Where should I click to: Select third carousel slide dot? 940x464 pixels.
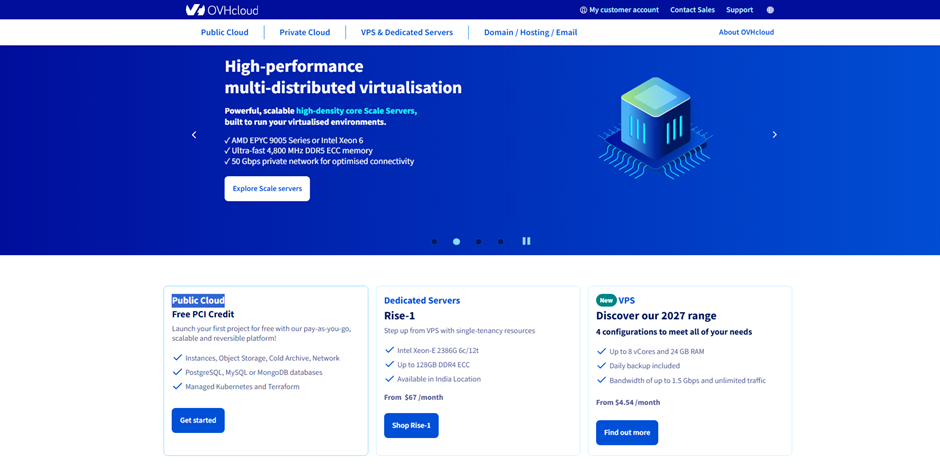[478, 242]
